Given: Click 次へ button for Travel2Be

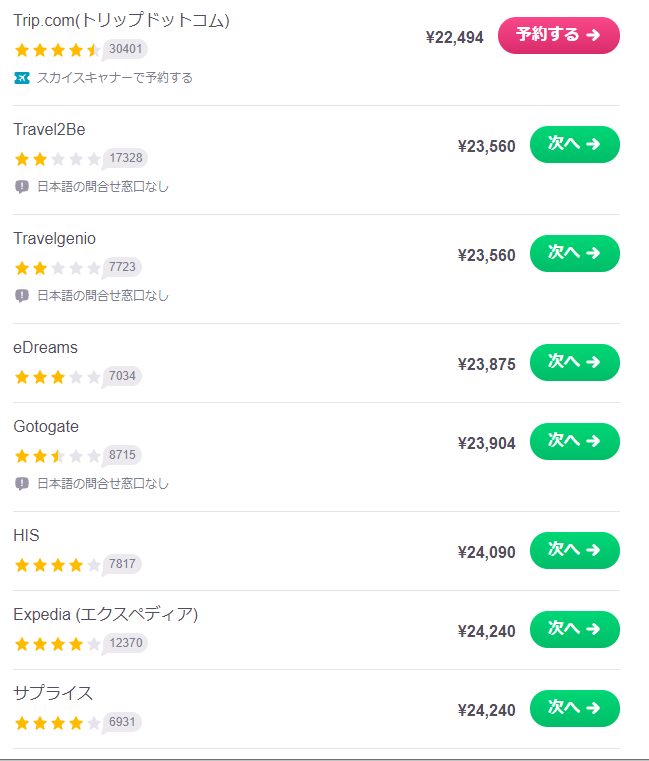Looking at the screenshot, I should pos(574,144).
